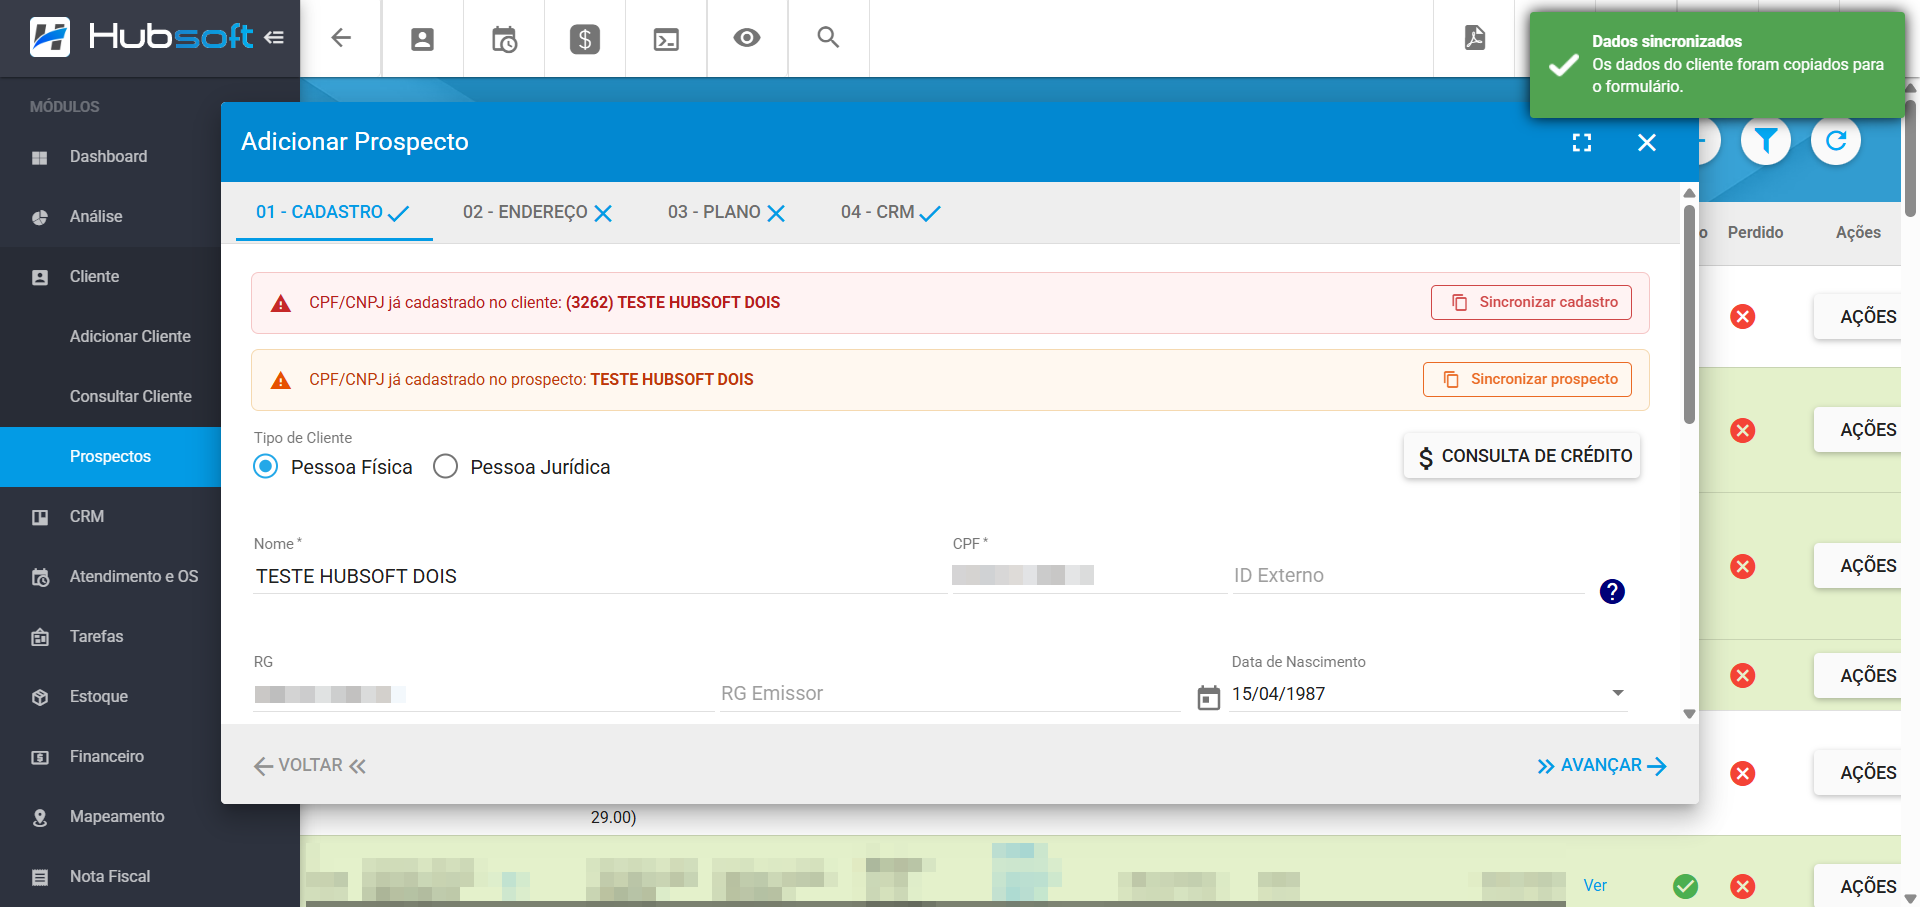
Task: Click the Dashboard sidebar icon
Action: coord(40,157)
